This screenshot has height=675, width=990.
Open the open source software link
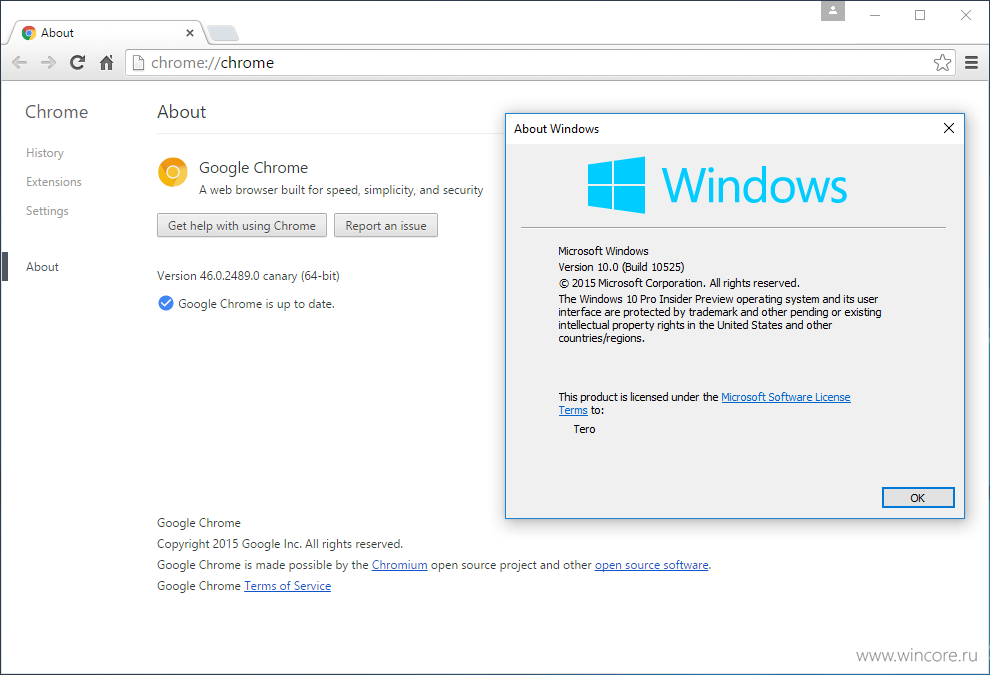[x=652, y=565]
